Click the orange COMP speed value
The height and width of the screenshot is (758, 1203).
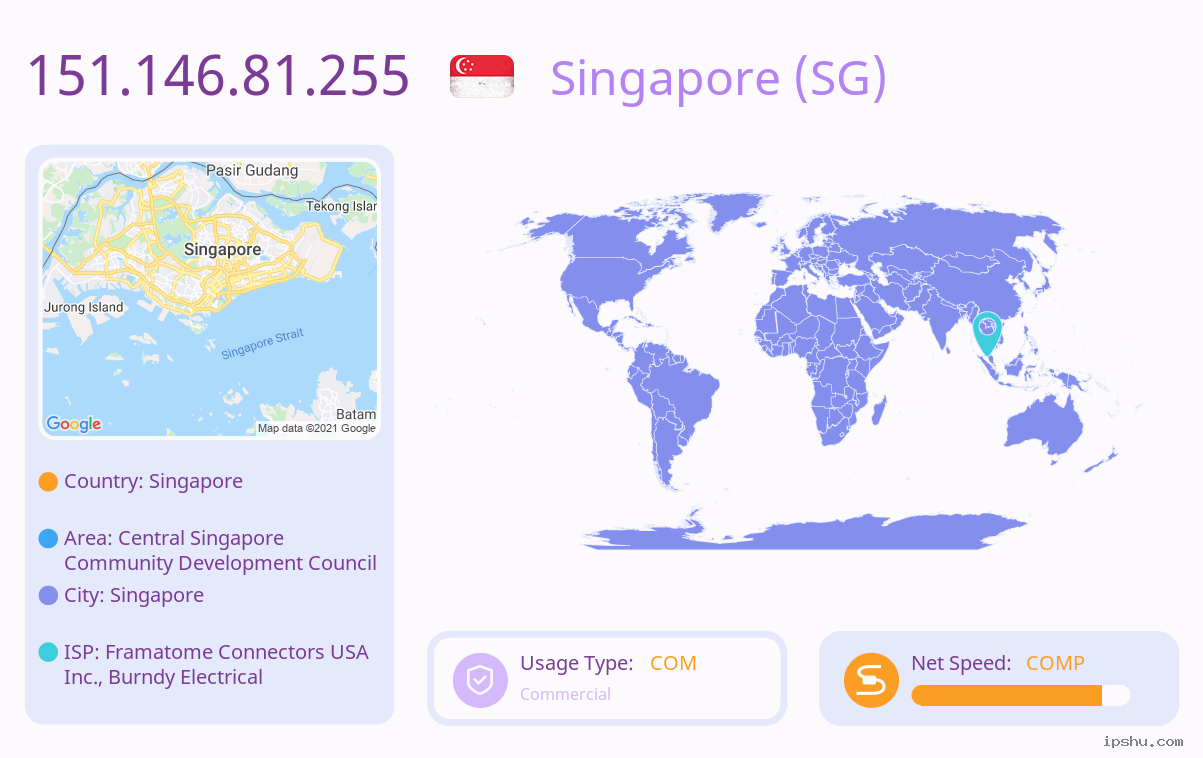point(1055,663)
